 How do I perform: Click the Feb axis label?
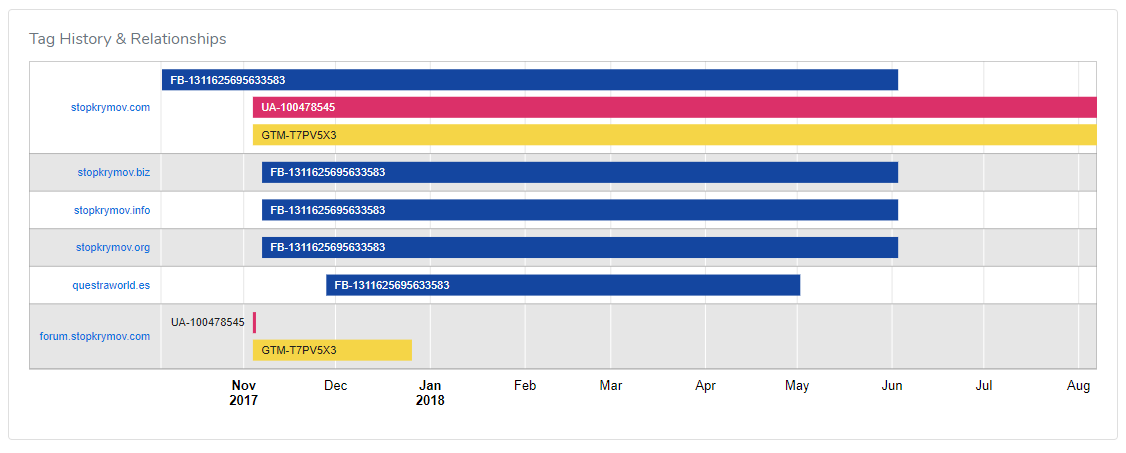coord(525,386)
